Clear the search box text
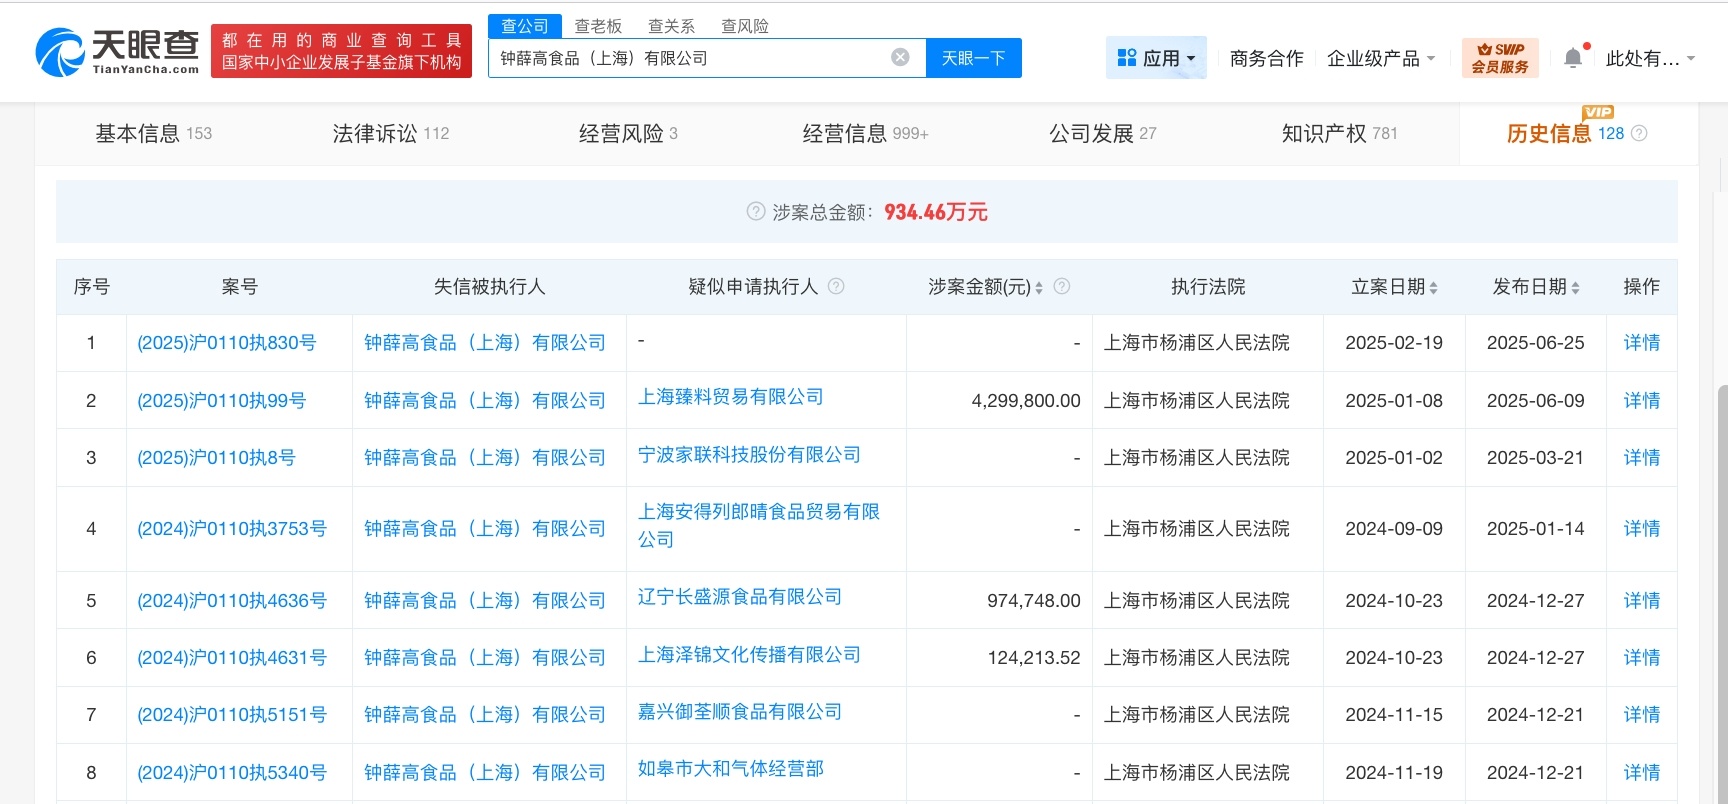Viewport: 1728px width, 804px height. pos(900,57)
